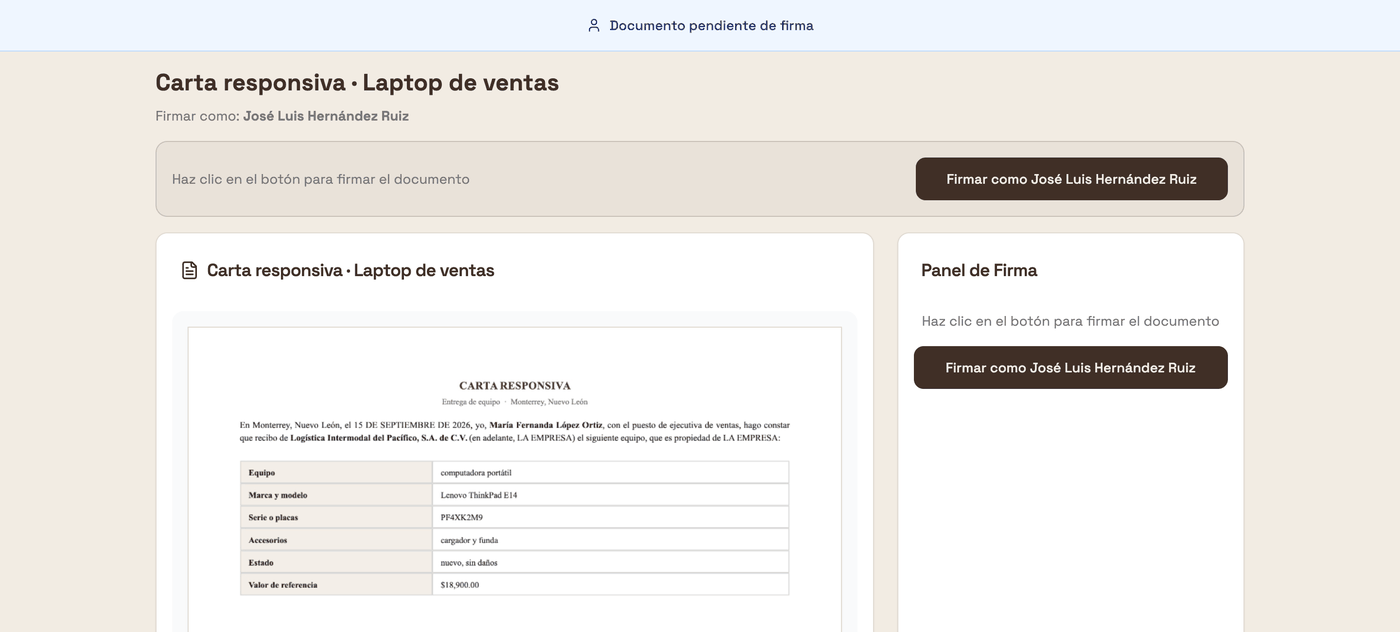1400x632 pixels.
Task: Click the 'Firmar como:' signer name line
Action: point(282,116)
